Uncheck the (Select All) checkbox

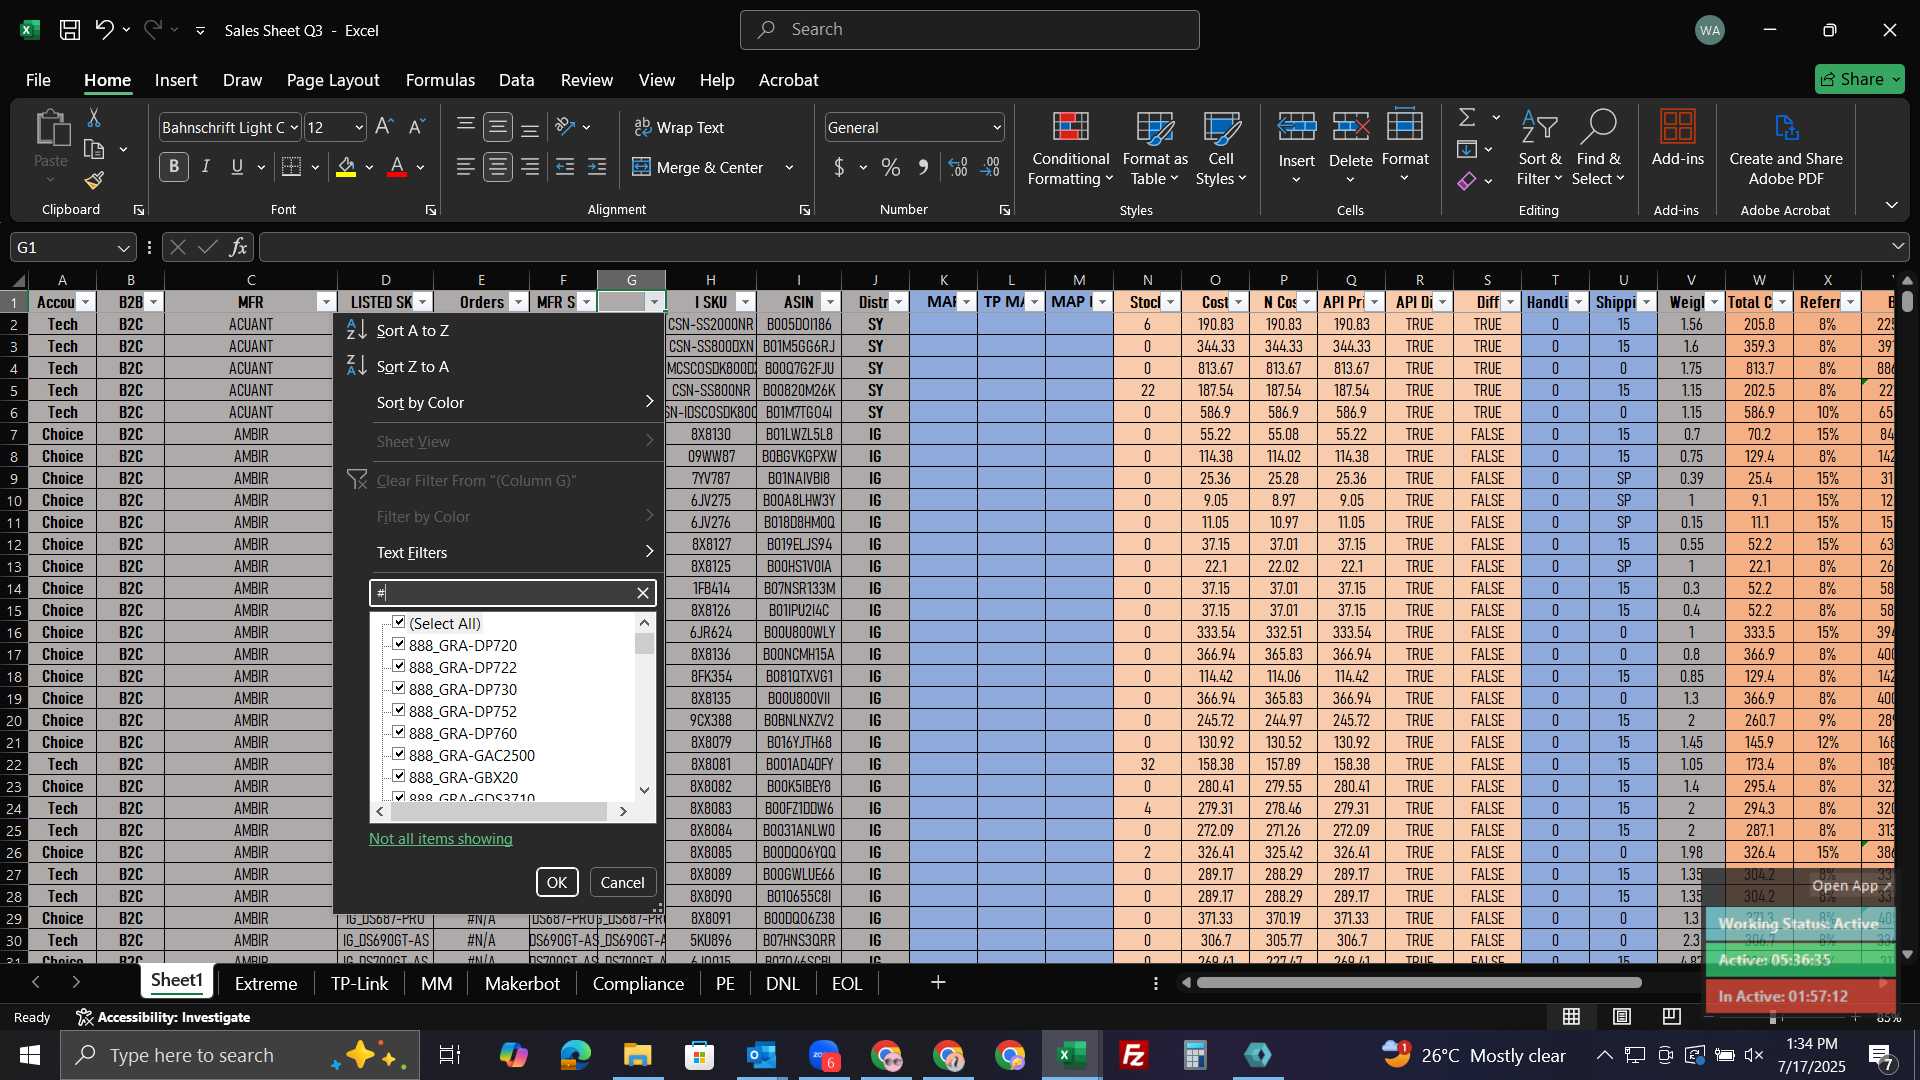pos(399,622)
